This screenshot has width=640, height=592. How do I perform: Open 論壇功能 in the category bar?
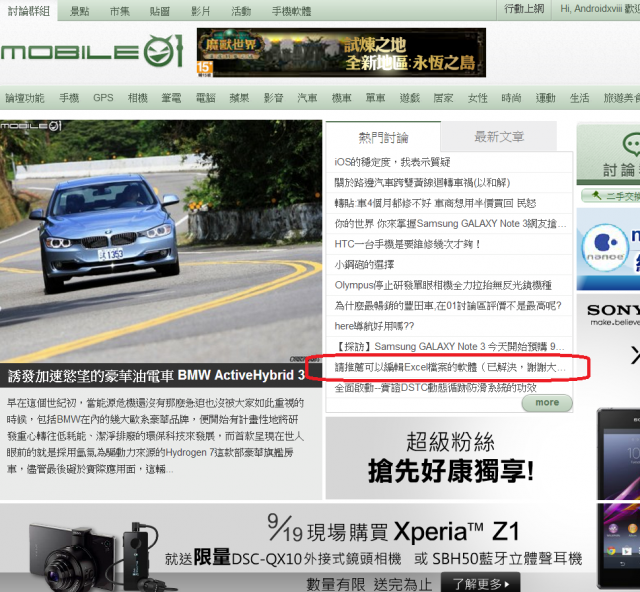25,98
